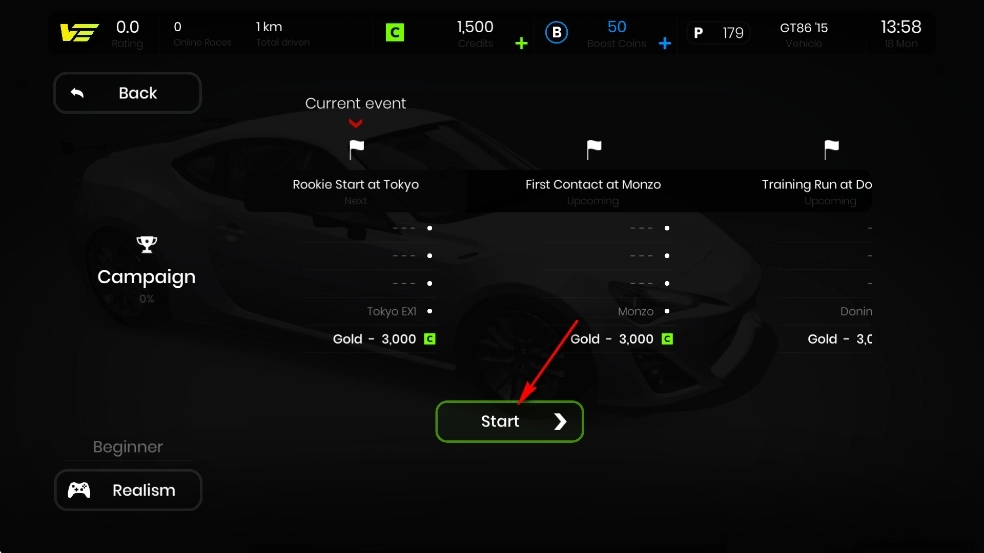Select the Tokyo EX1 track row
The width and height of the screenshot is (984, 553).
[x=368, y=311]
